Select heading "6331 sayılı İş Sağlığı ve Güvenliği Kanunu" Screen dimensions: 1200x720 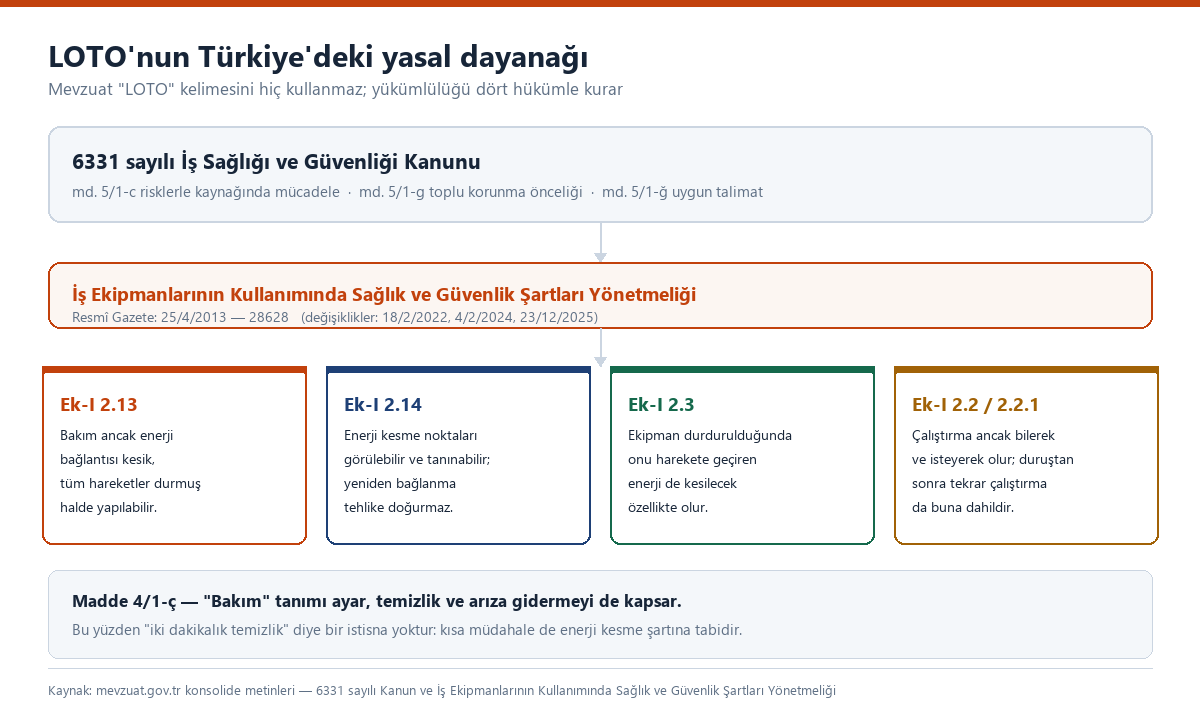277,162
